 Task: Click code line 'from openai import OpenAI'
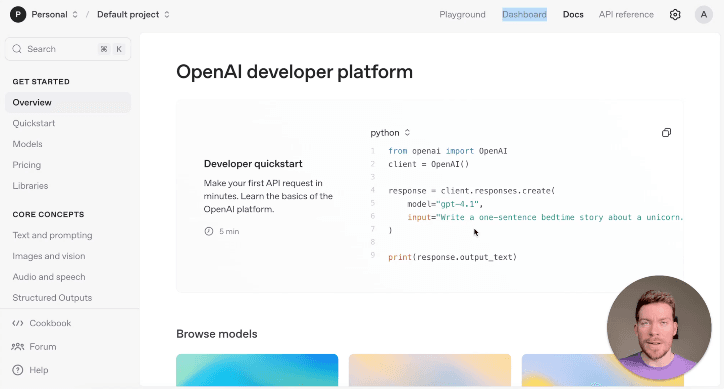point(447,151)
